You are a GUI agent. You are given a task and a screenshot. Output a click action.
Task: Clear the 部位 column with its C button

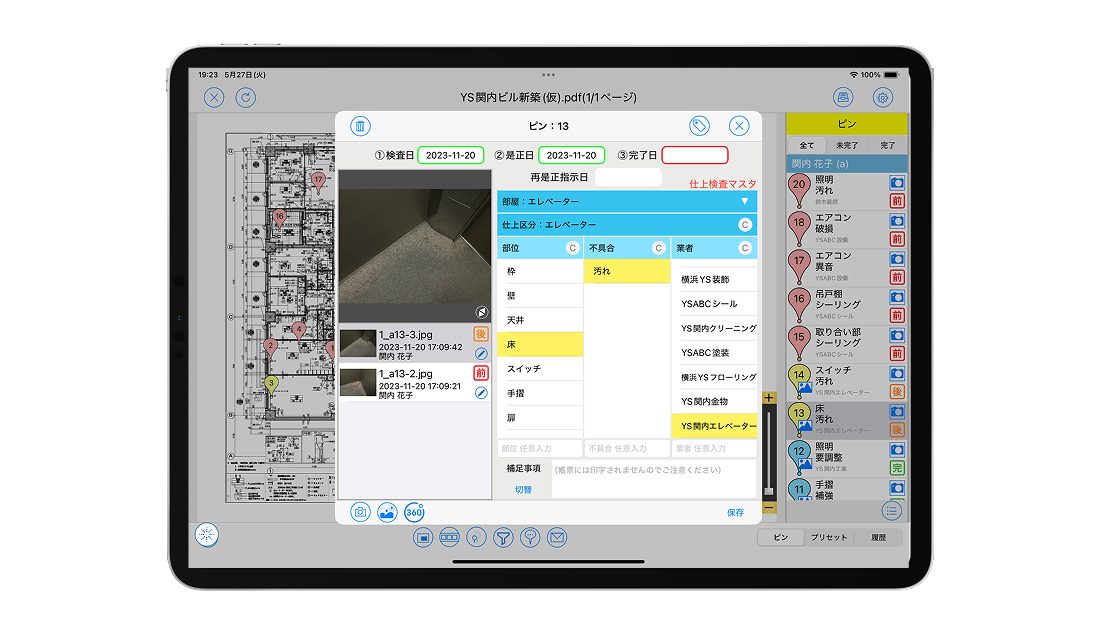coord(573,248)
